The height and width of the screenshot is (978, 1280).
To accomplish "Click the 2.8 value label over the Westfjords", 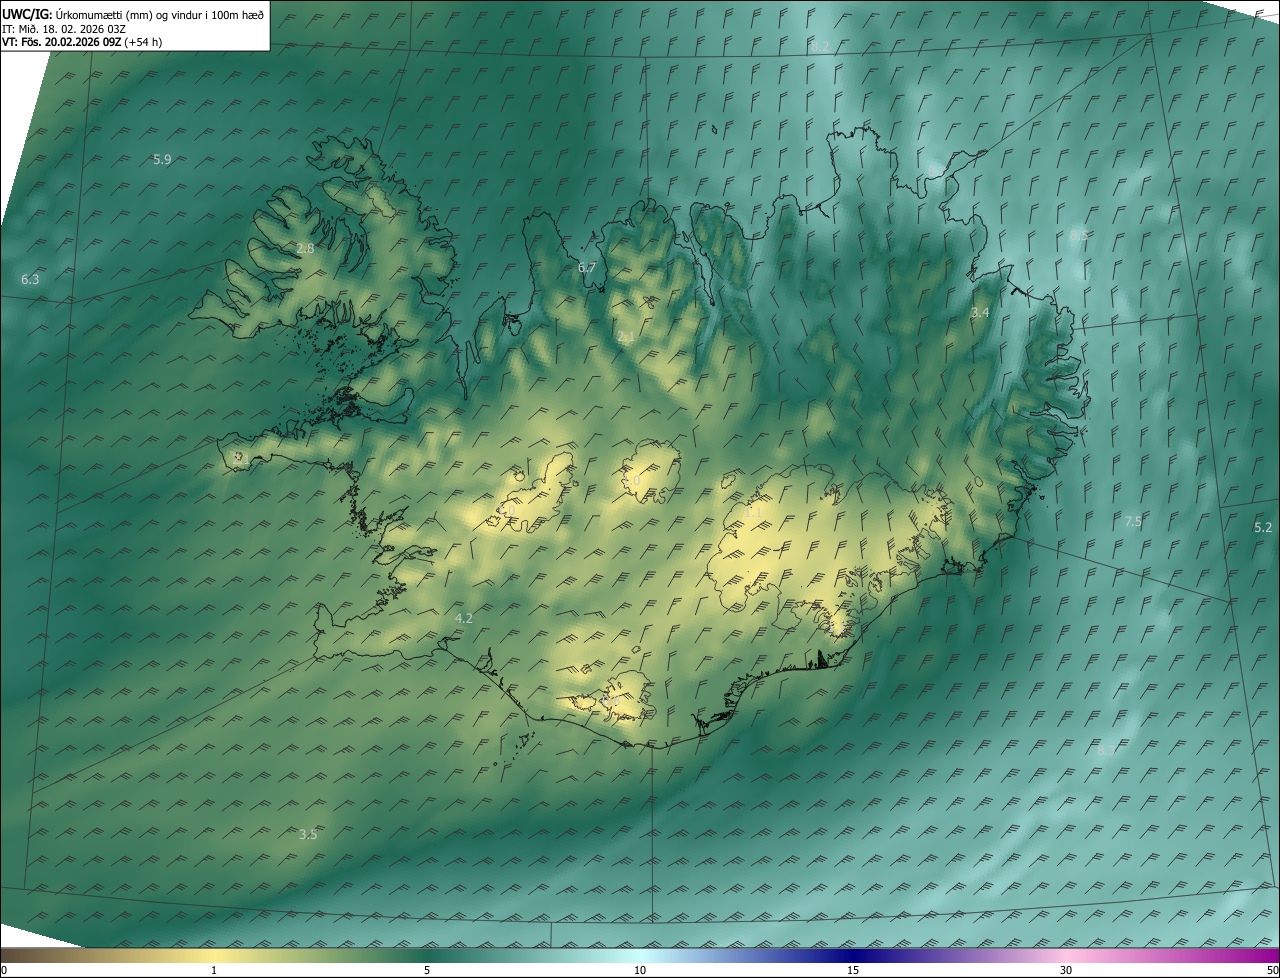I will pyautogui.click(x=305, y=248).
